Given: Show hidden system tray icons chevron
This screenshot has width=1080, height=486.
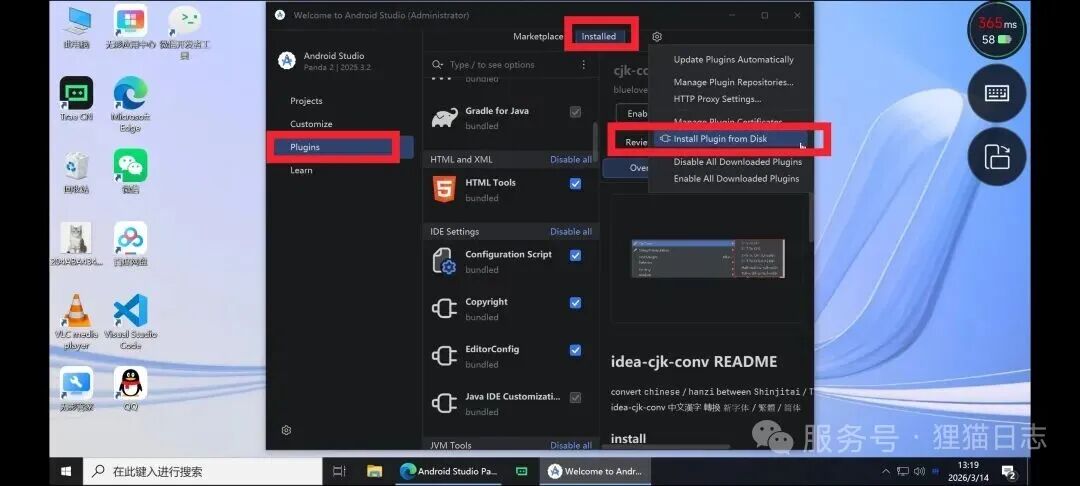Looking at the screenshot, I should pos(886,472).
